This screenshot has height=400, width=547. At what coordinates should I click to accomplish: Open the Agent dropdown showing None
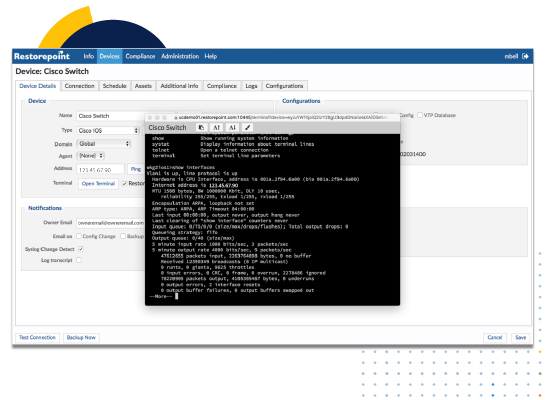pyautogui.click(x=90, y=156)
